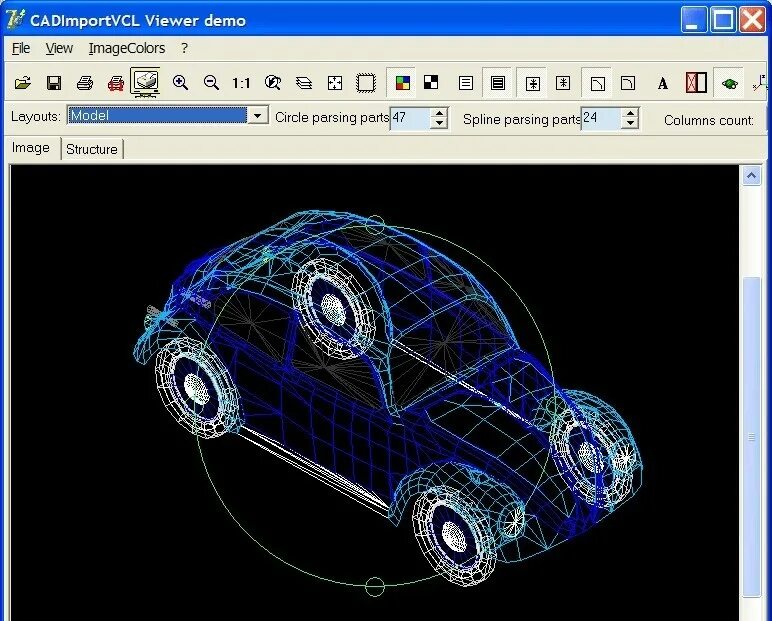The width and height of the screenshot is (772, 621).
Task: Select the black and white checker mode
Action: coord(431,82)
